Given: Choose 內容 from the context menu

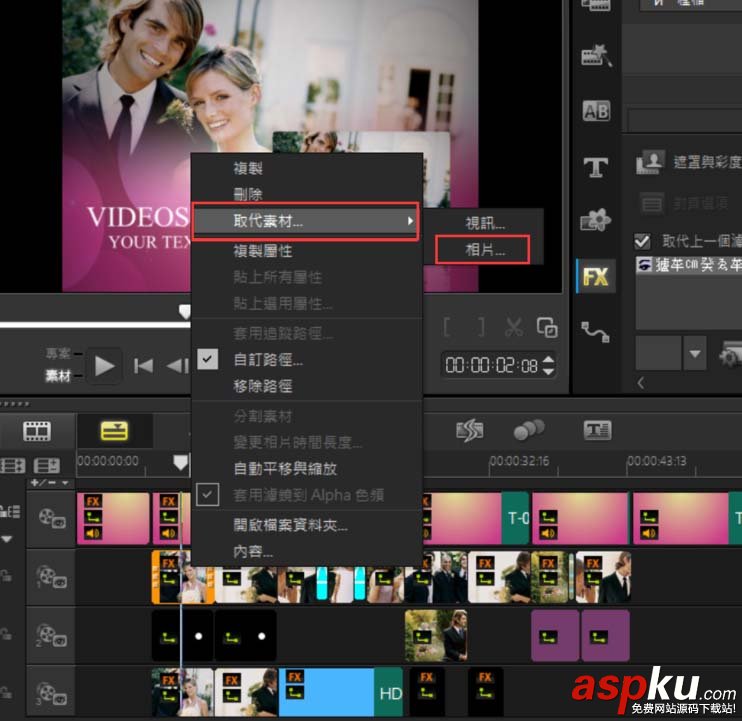Looking at the screenshot, I should (253, 551).
